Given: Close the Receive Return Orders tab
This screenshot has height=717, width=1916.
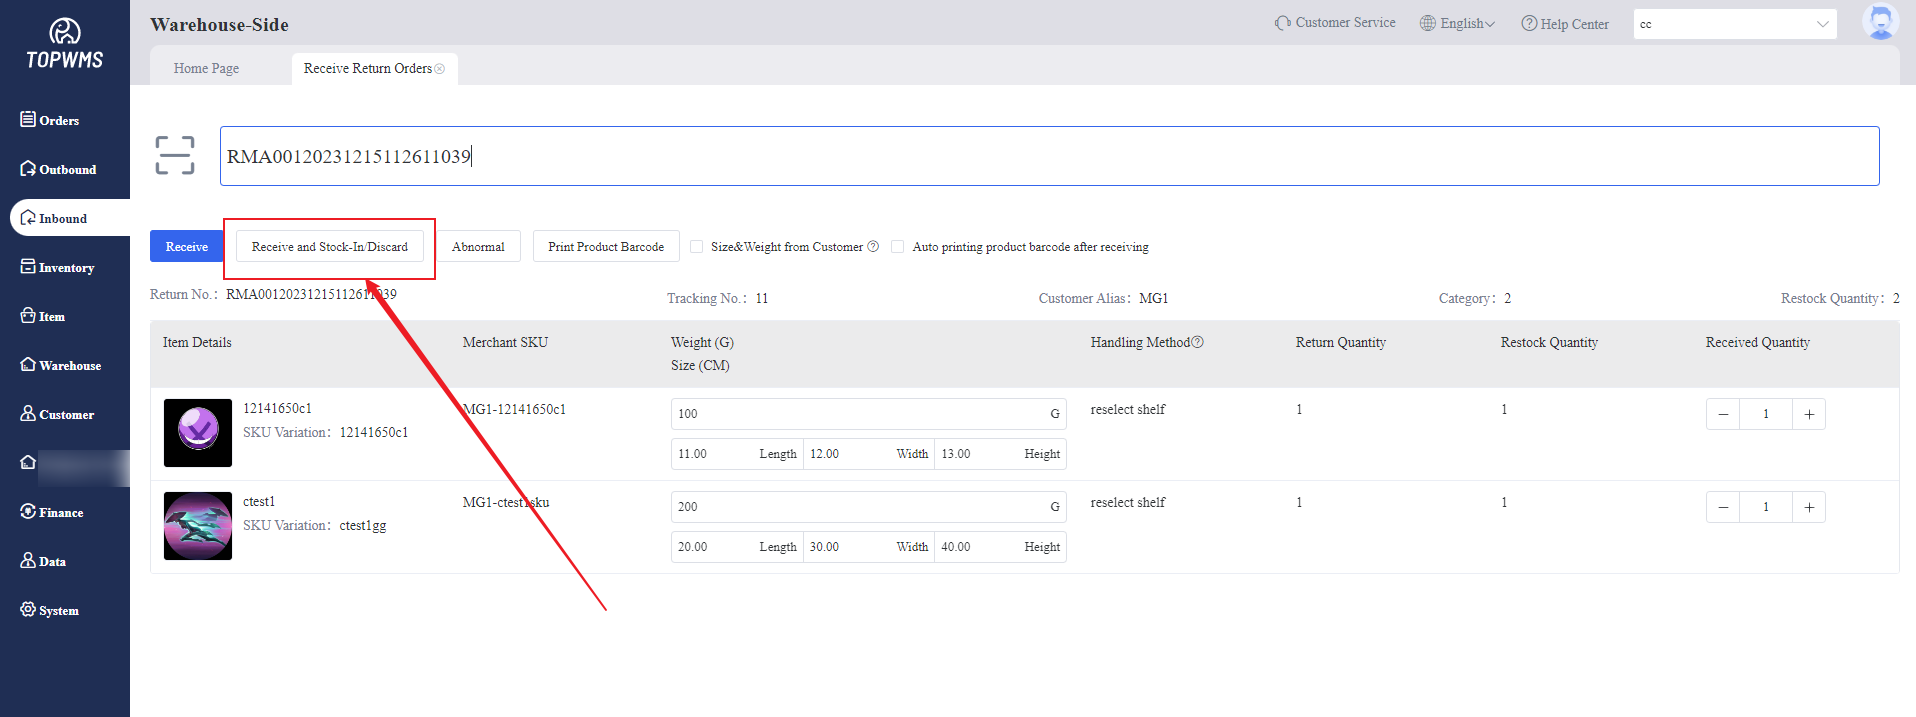Looking at the screenshot, I should [x=440, y=69].
